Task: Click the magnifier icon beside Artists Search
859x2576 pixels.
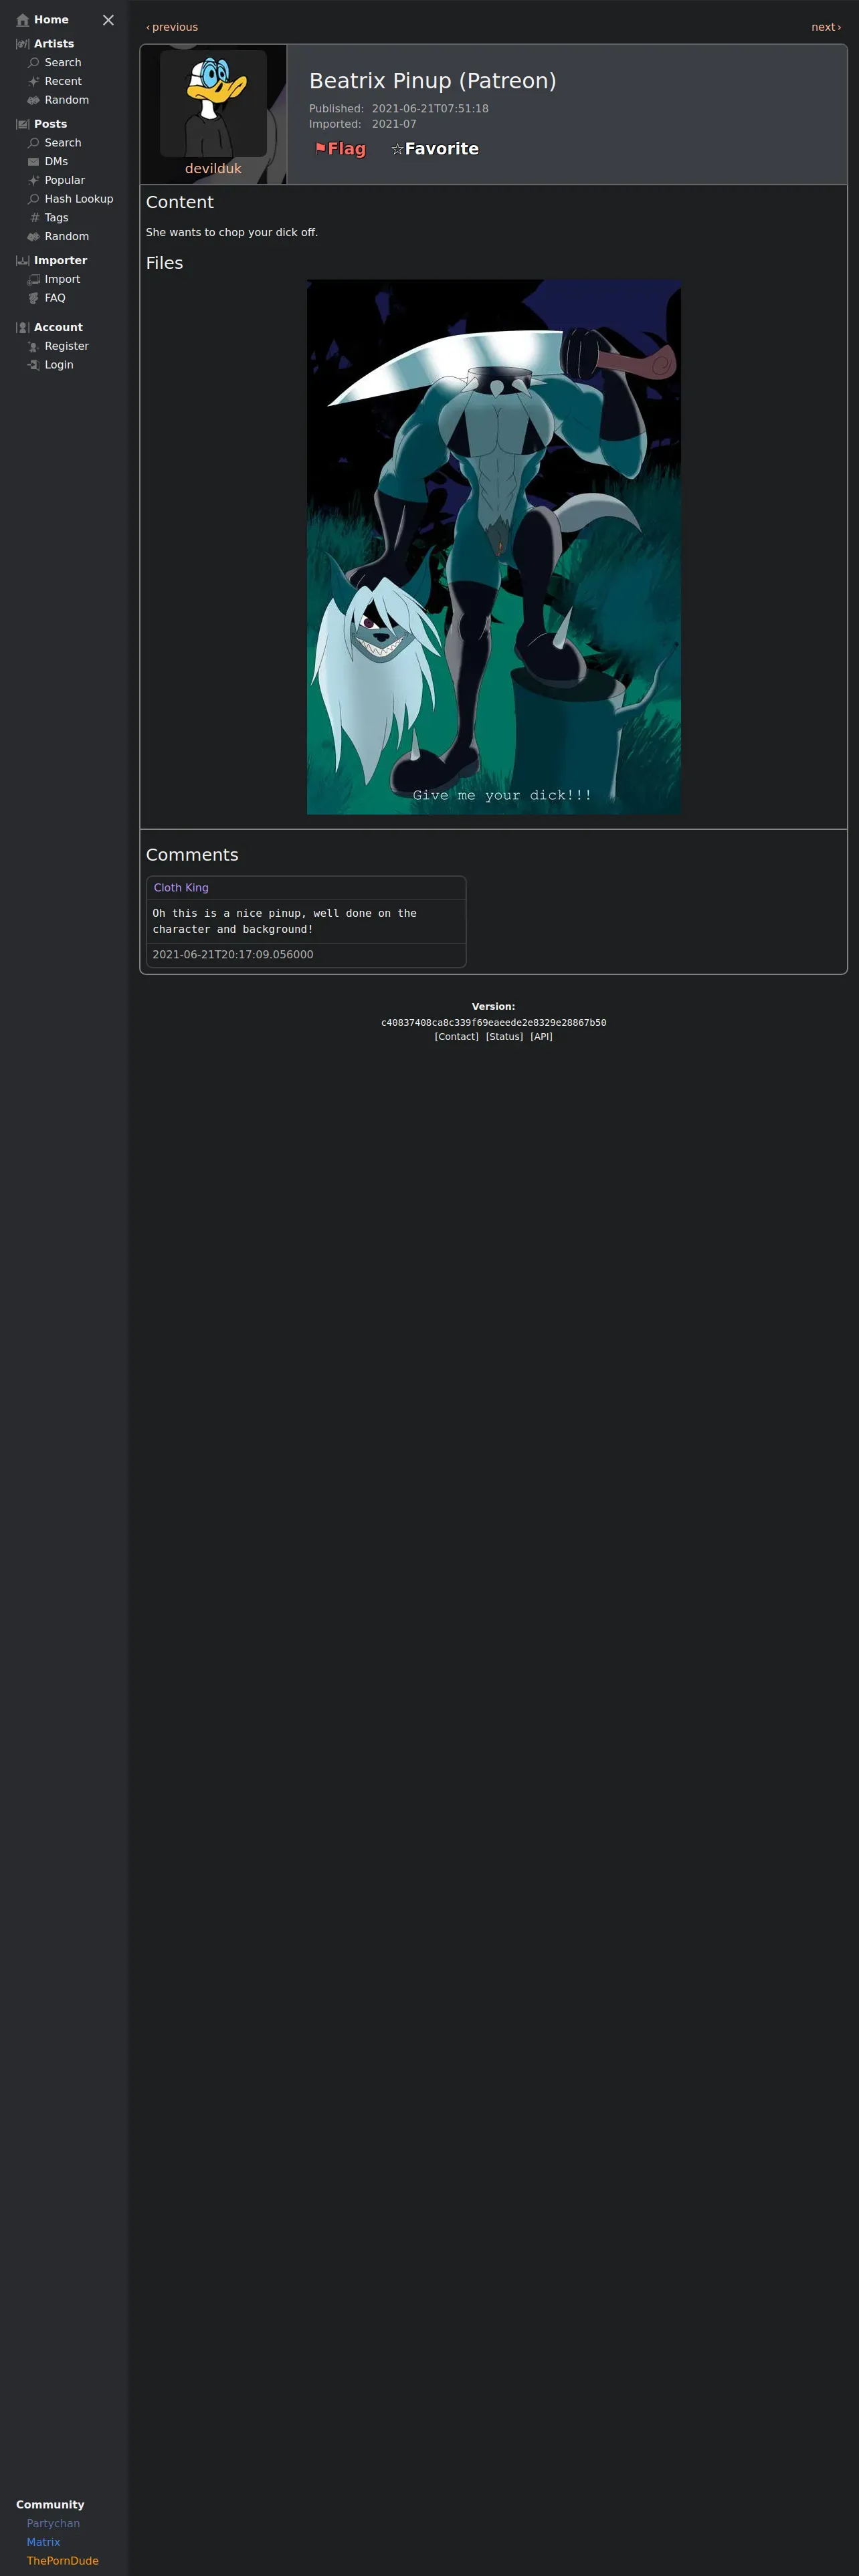Action: click(x=33, y=63)
